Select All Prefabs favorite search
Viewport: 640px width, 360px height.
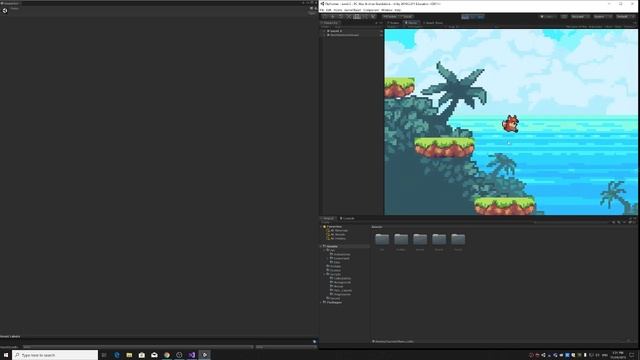pyautogui.click(x=337, y=238)
